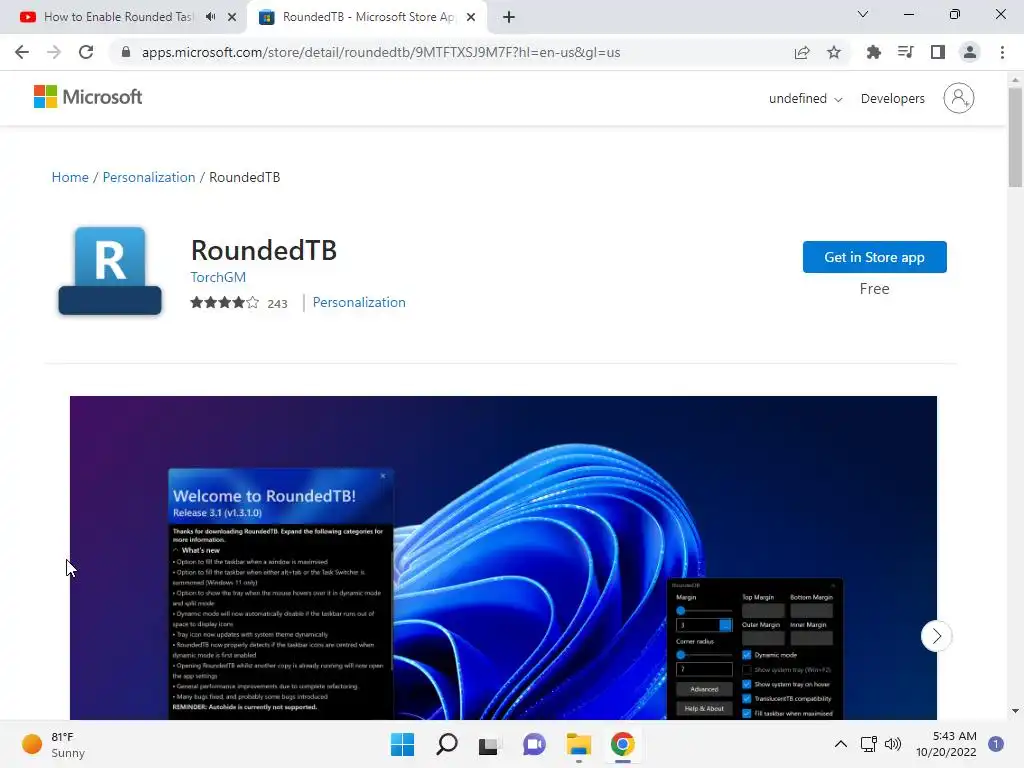
Task: Click the star rating with 243 reviews
Action: [x=238, y=303]
